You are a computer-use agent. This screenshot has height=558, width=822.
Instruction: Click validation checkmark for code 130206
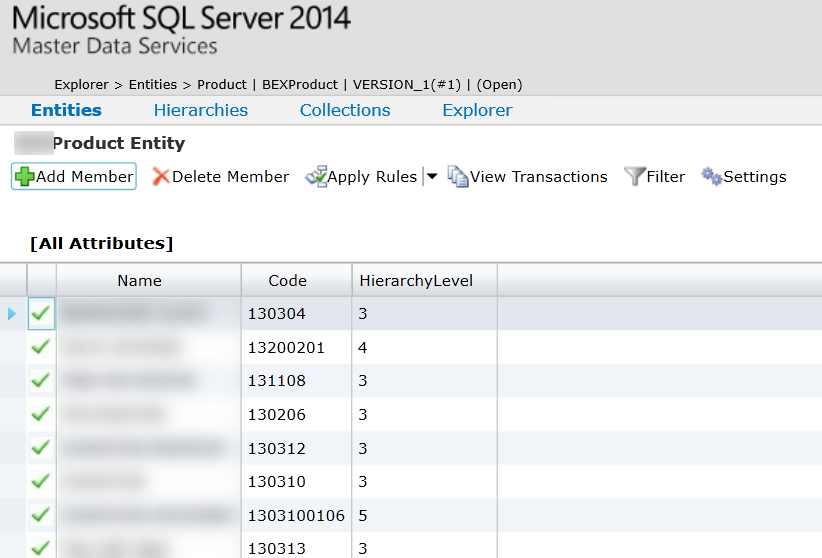(x=41, y=414)
